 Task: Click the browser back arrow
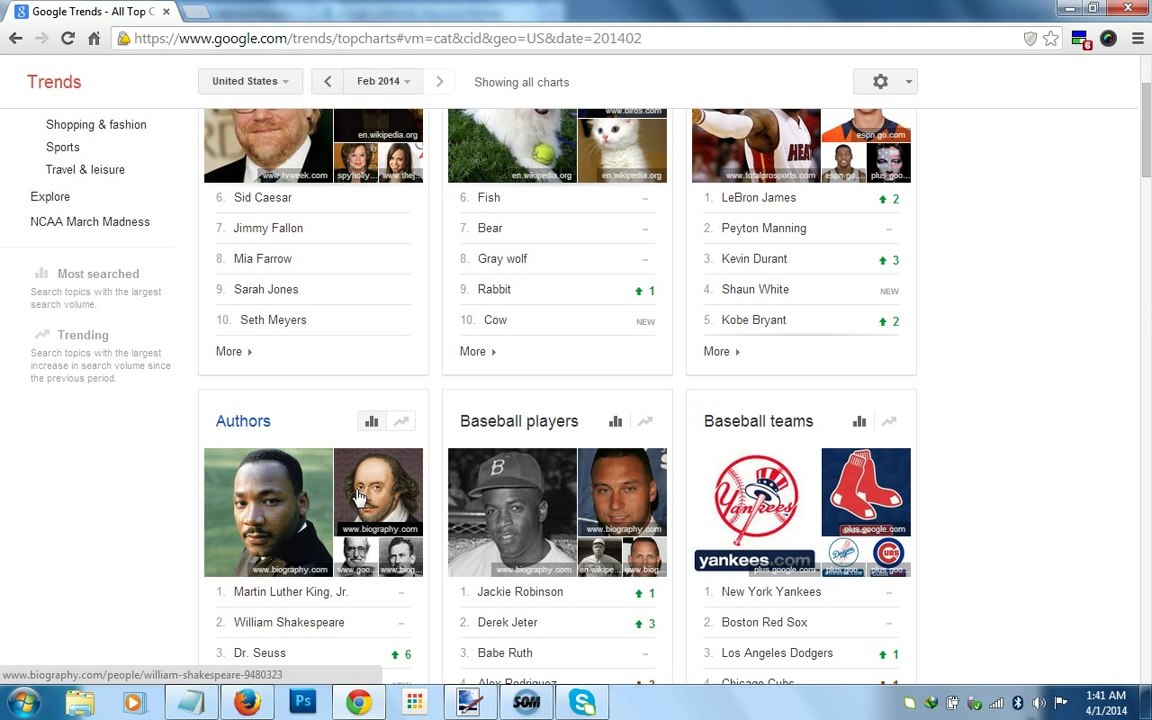15,38
